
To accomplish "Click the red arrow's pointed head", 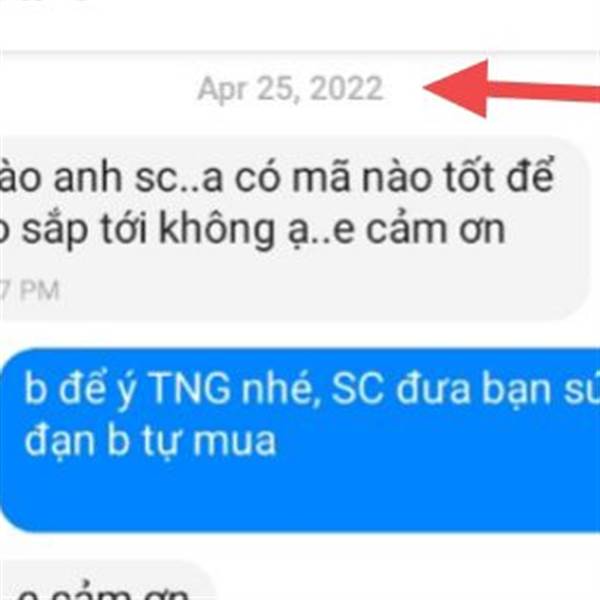I will (x=457, y=88).
